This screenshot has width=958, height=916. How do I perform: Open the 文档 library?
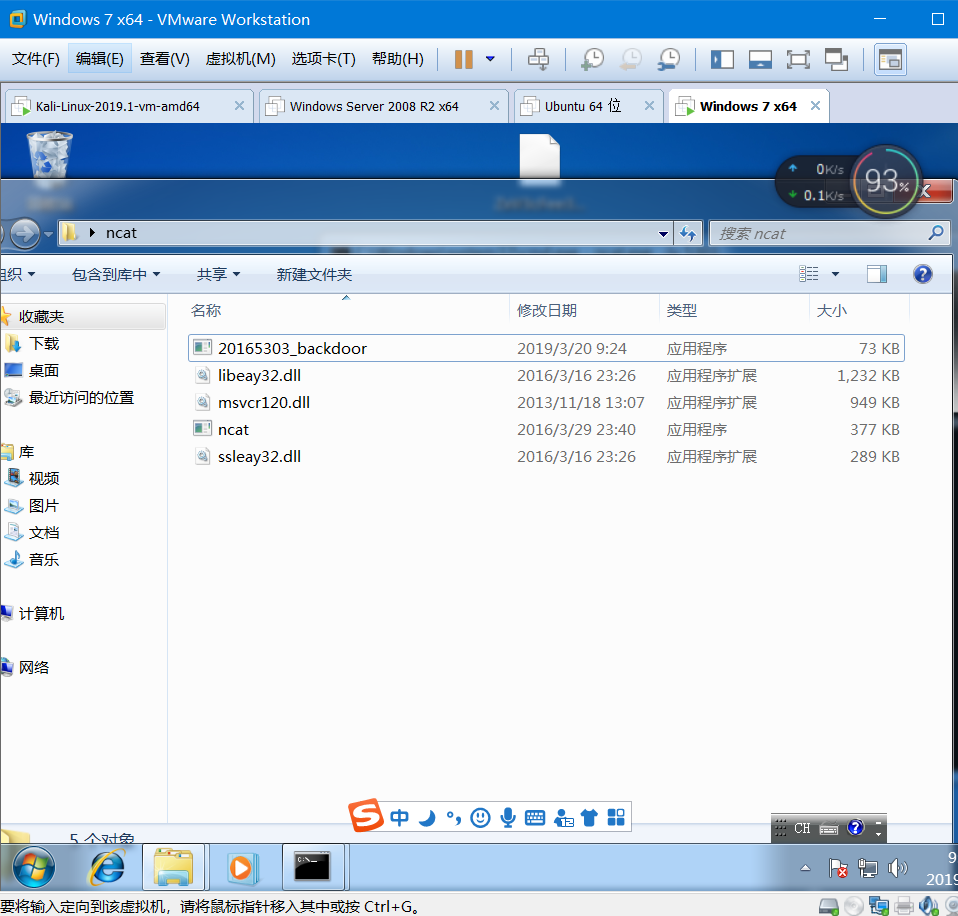click(44, 533)
